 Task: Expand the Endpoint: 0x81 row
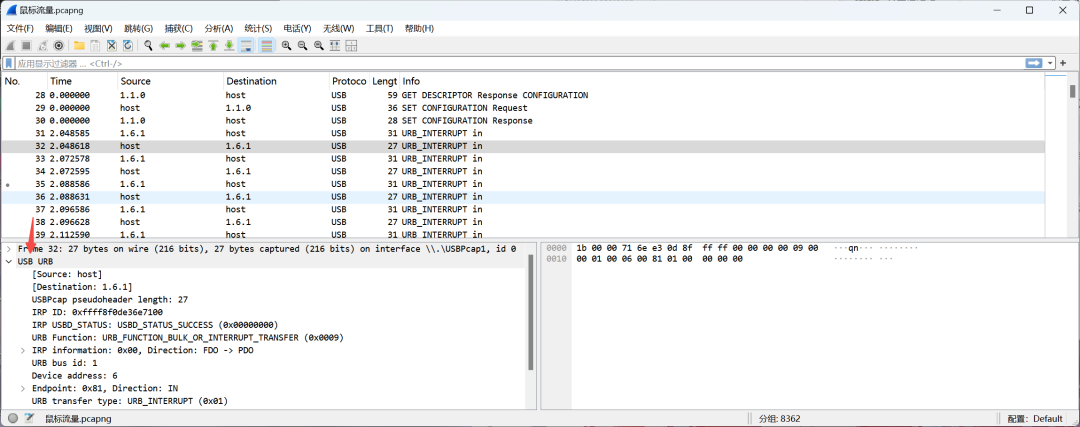pyautogui.click(x=23, y=388)
